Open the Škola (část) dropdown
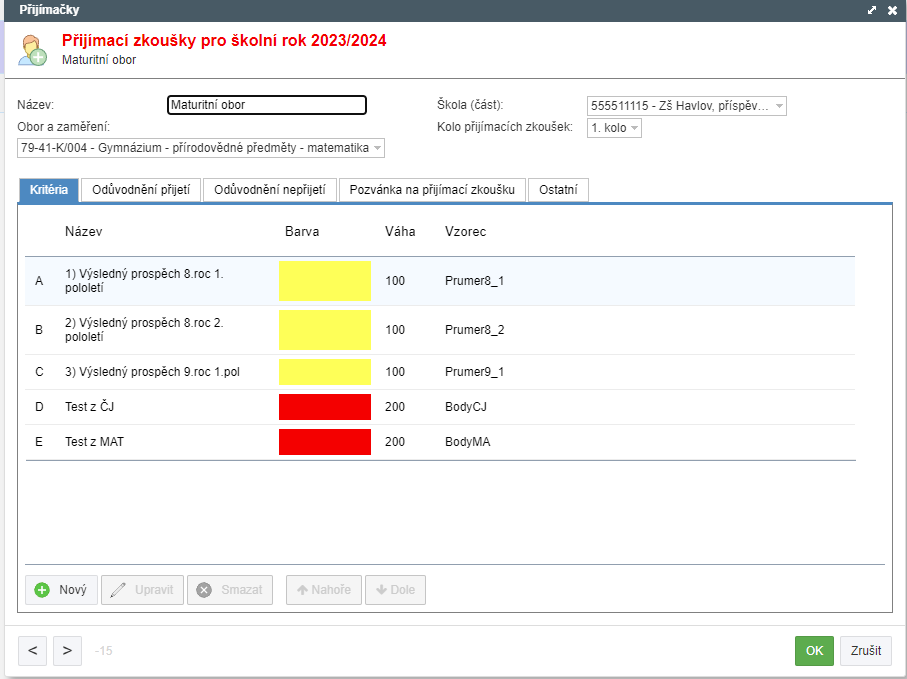907x679 pixels. [687, 106]
